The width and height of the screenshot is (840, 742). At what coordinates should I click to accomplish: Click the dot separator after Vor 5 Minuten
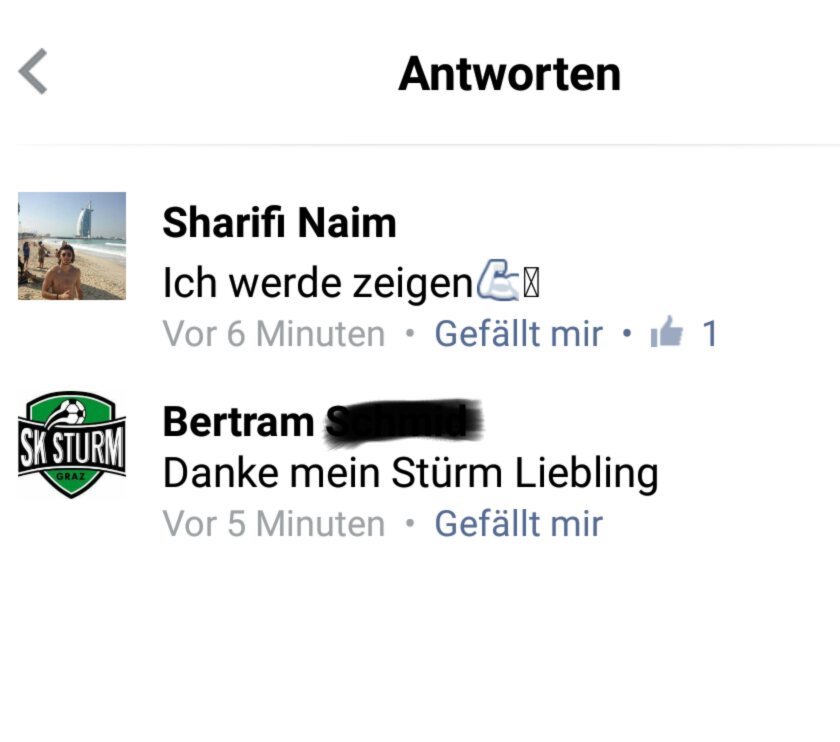pos(410,523)
